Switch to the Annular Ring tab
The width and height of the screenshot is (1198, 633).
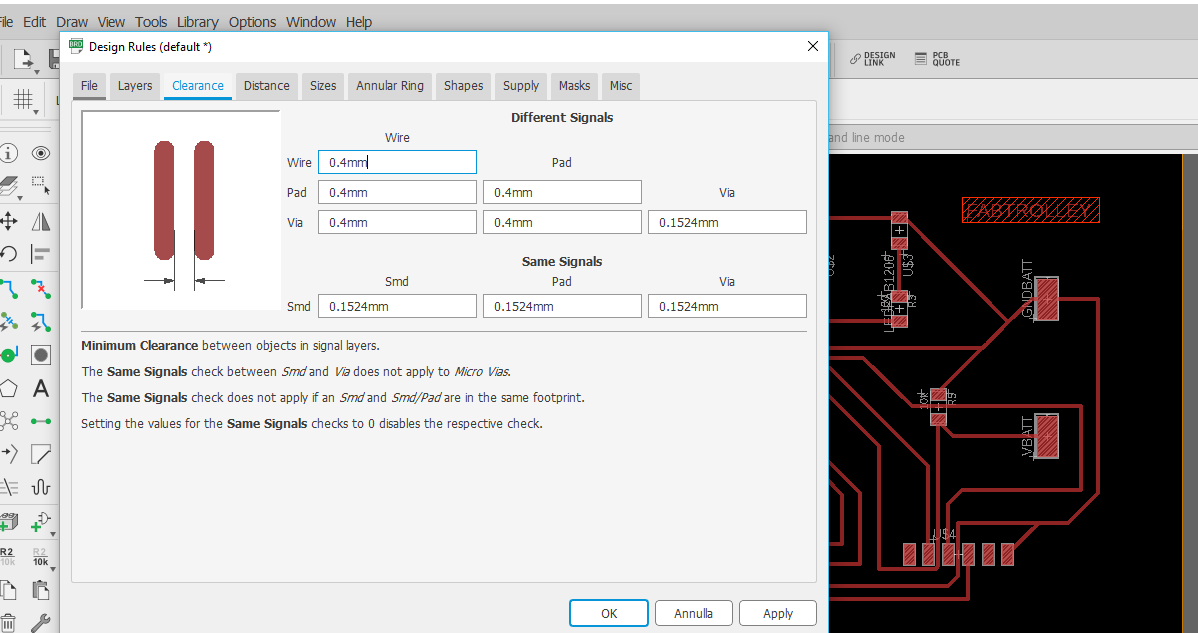tap(390, 86)
